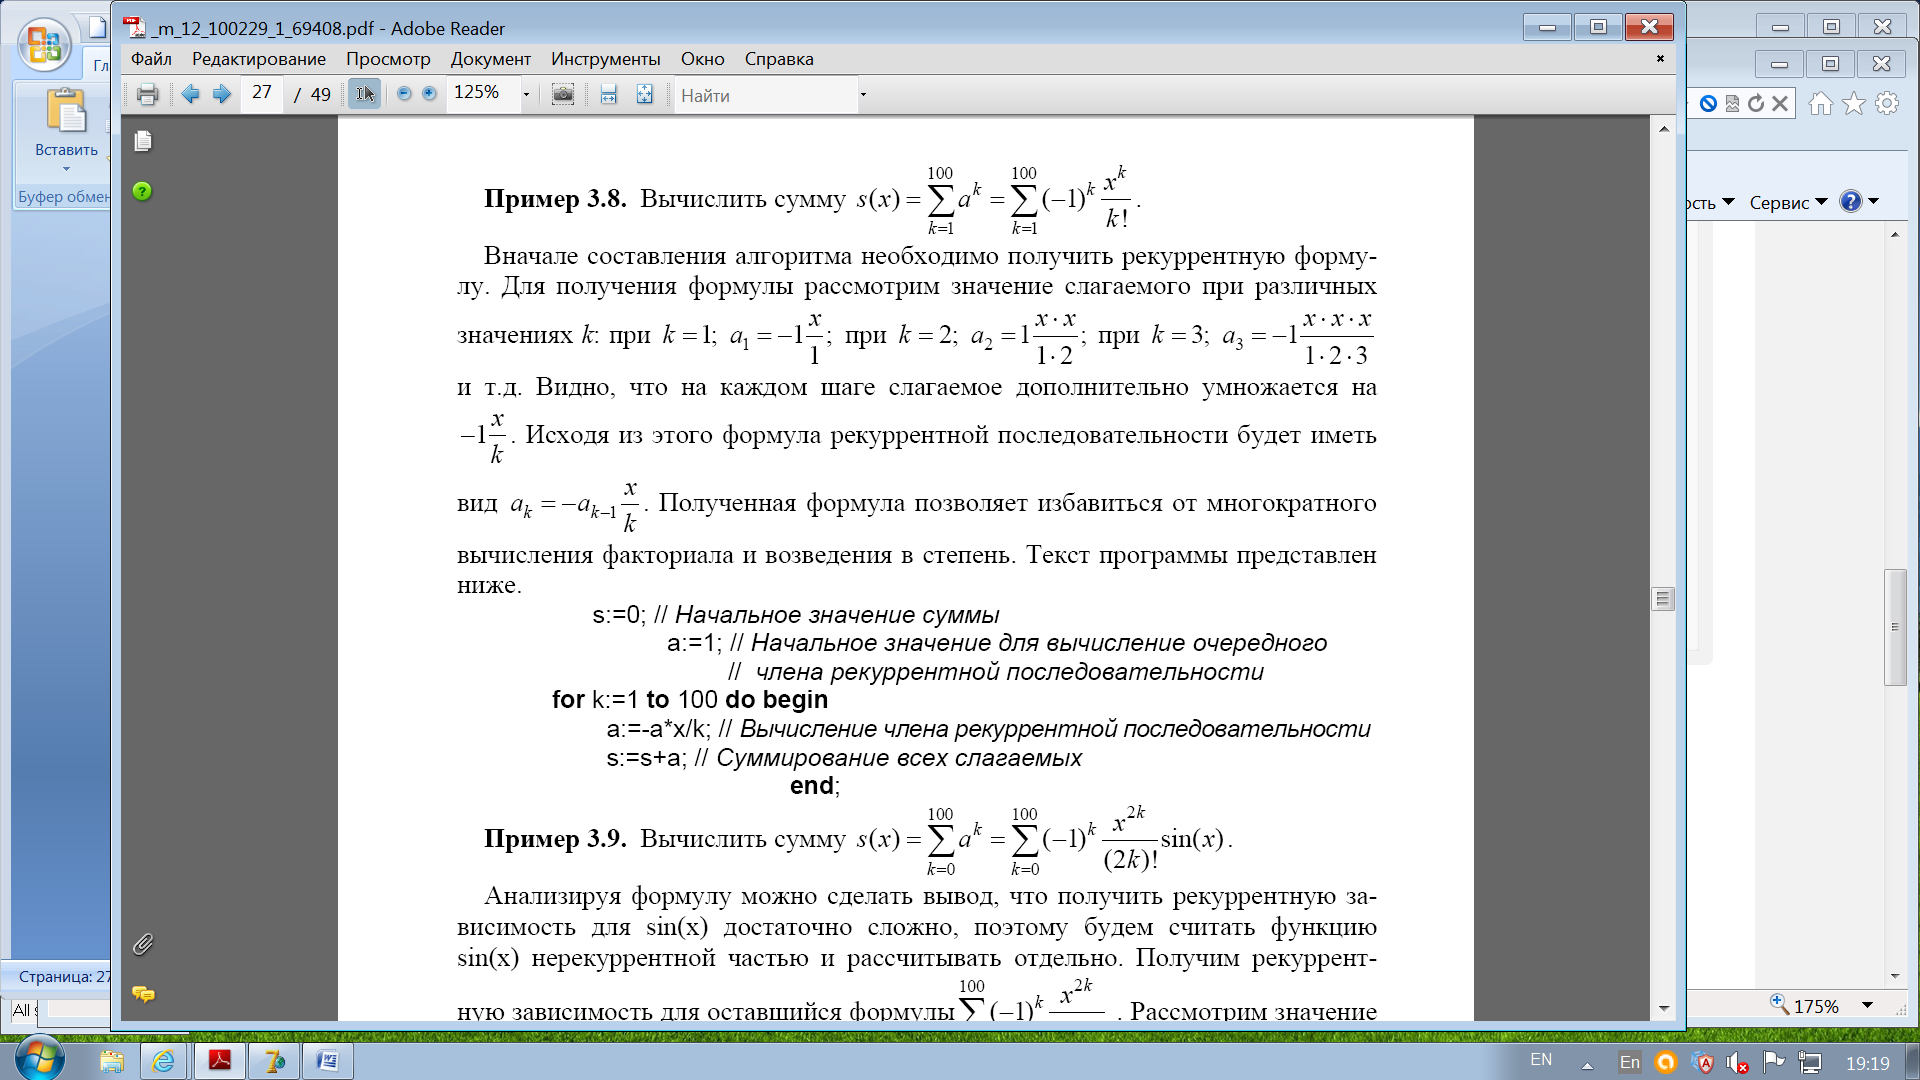Click the orange circular tray icon
Image resolution: width=1920 pixels, height=1080 pixels.
[1666, 1062]
